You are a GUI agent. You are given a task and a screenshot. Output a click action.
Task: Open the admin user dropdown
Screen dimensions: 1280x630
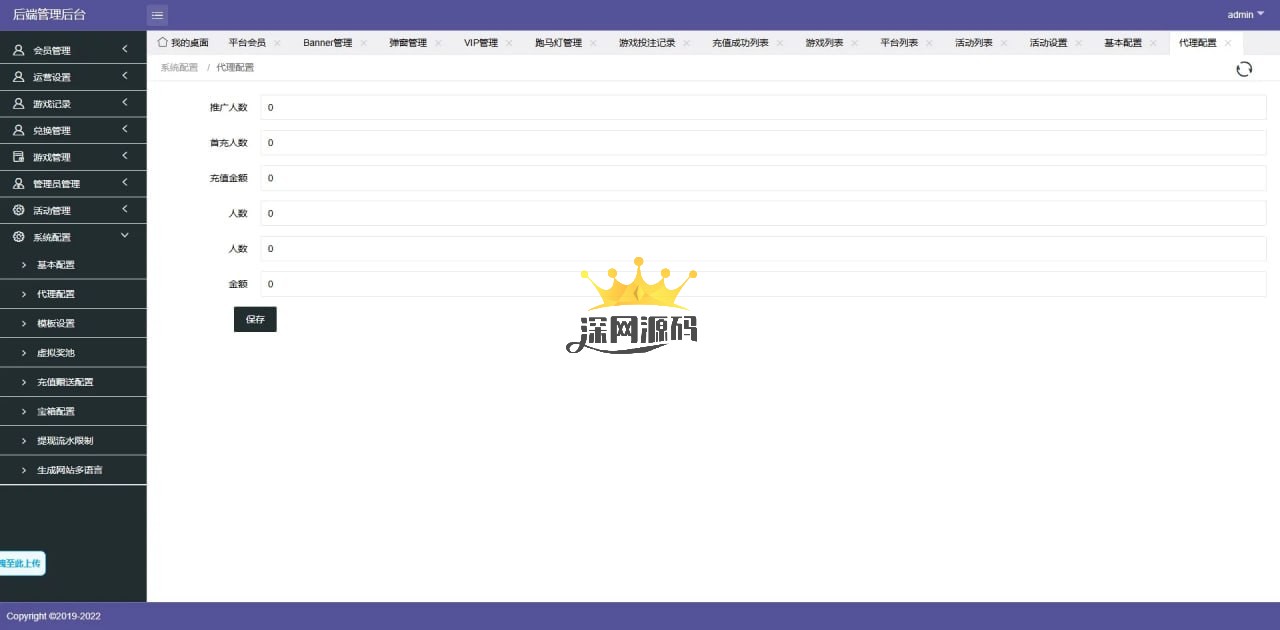click(x=1246, y=15)
